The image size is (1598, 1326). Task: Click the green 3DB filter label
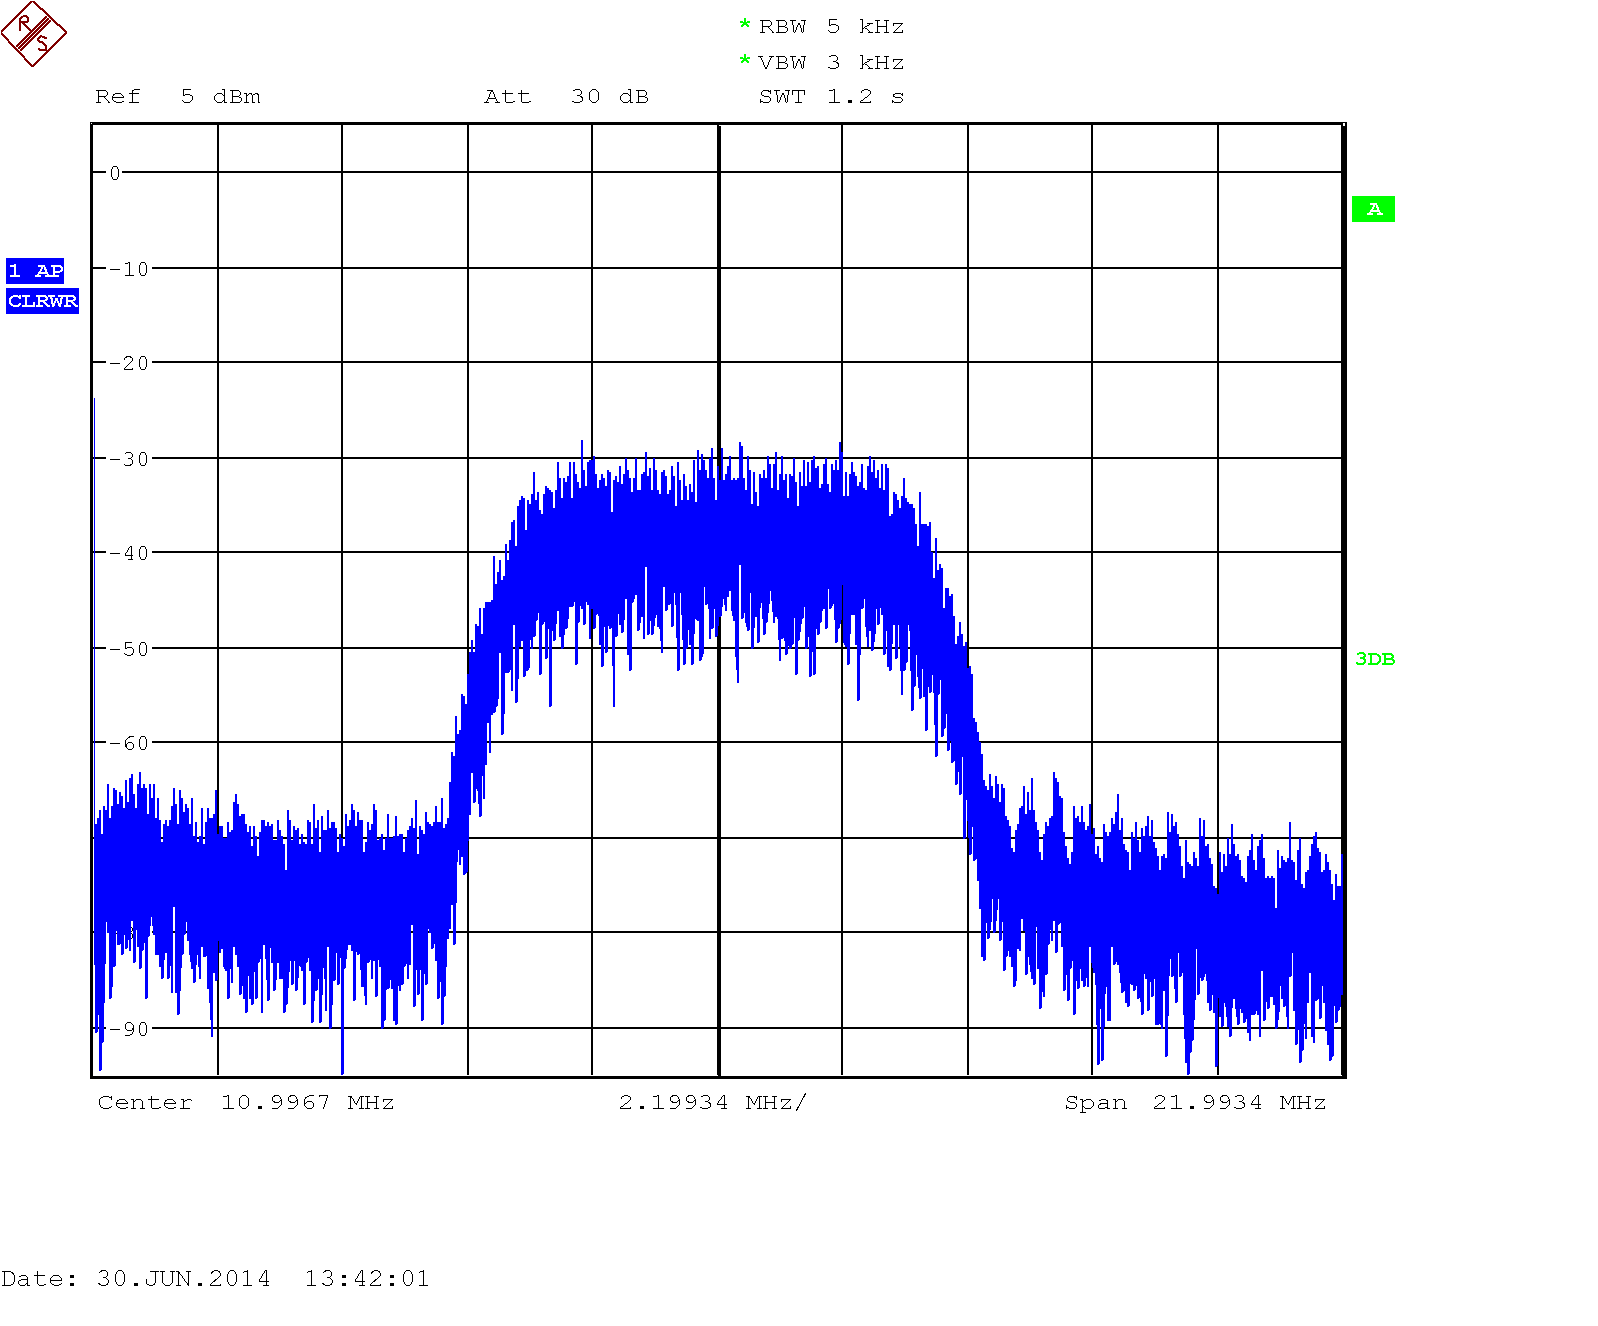click(1375, 659)
